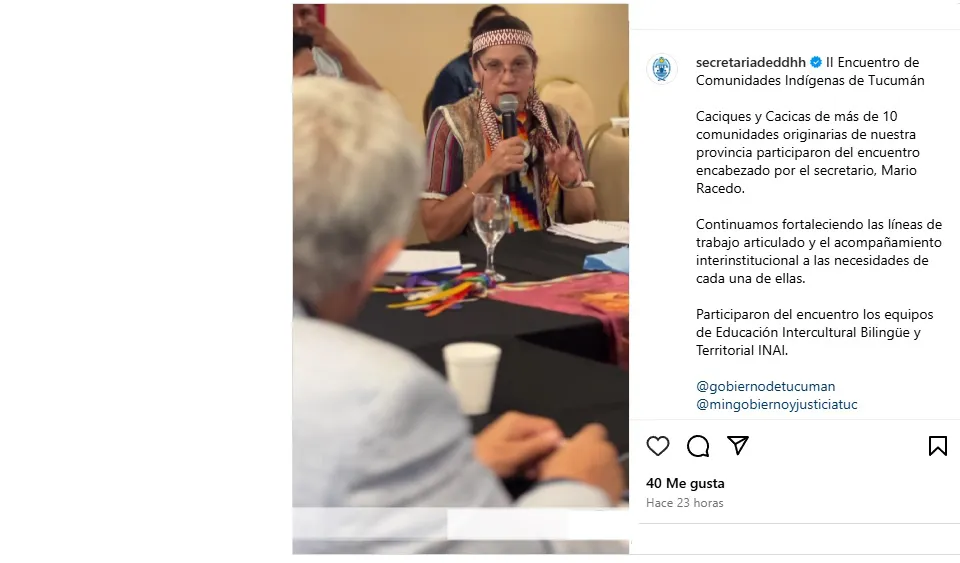This screenshot has width=960, height=563.
Task: Share the post using the paper plane icon
Action: [738, 446]
